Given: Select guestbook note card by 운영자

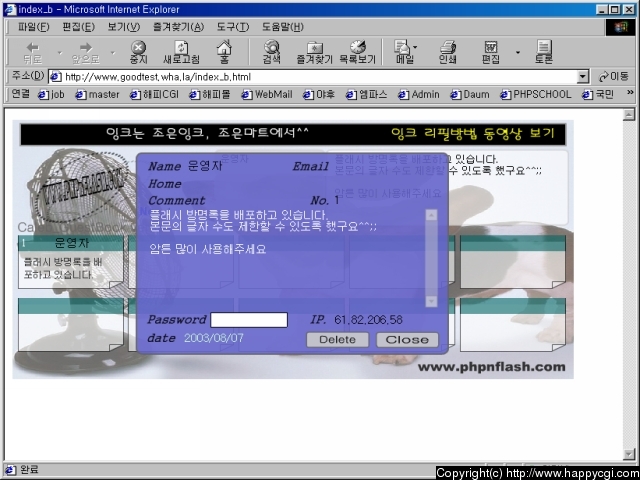Looking at the screenshot, I should (71, 262).
